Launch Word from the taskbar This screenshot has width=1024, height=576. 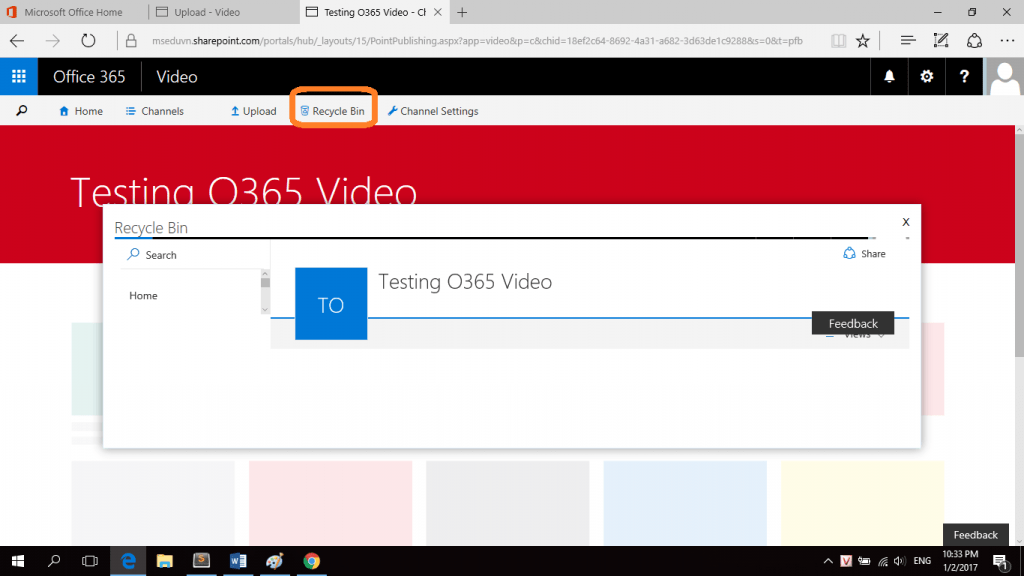point(238,561)
